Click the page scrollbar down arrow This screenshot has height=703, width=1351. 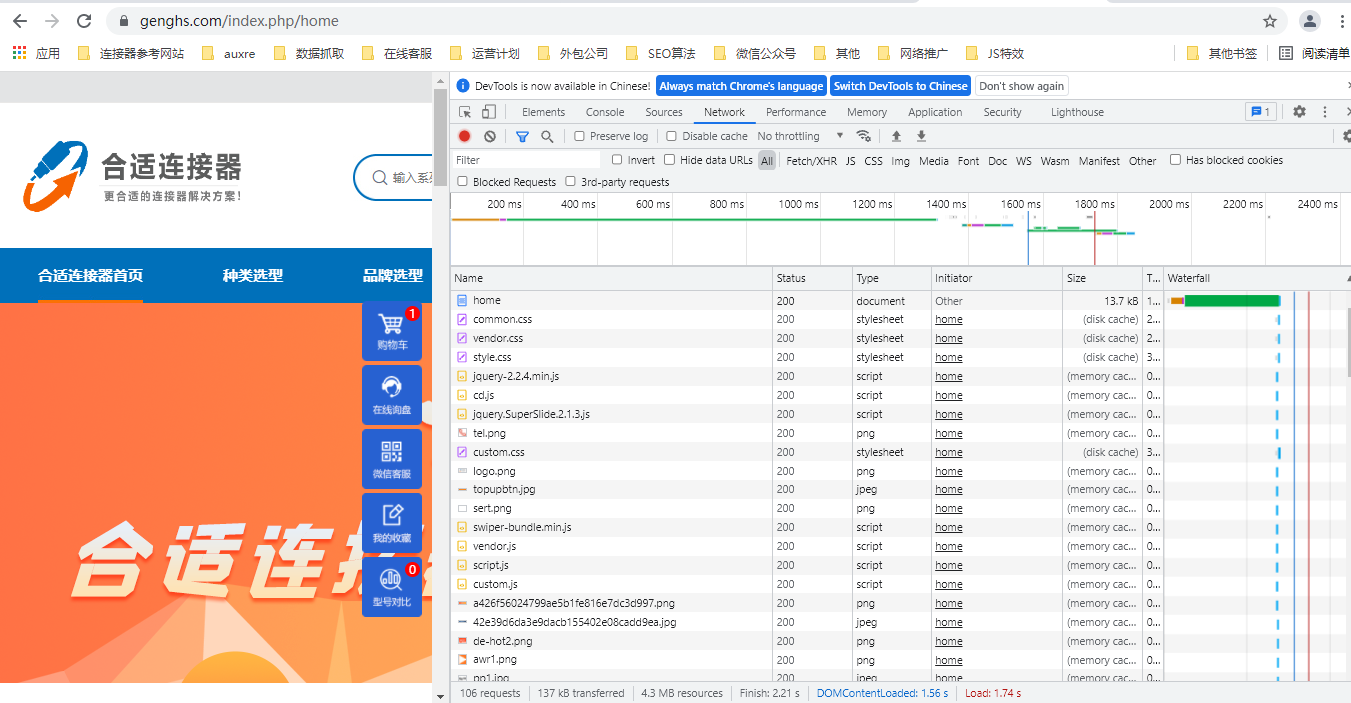441,695
